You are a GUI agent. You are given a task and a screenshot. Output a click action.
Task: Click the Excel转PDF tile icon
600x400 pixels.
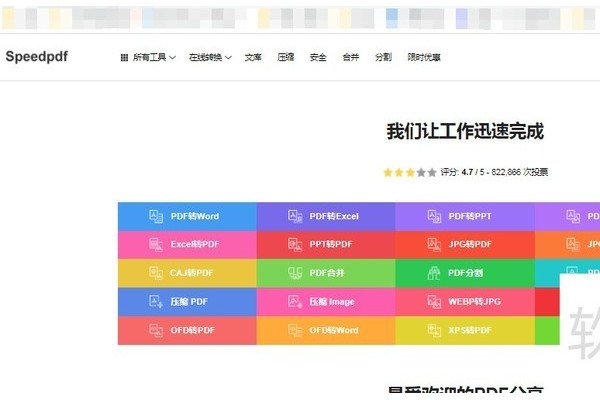(x=156, y=244)
